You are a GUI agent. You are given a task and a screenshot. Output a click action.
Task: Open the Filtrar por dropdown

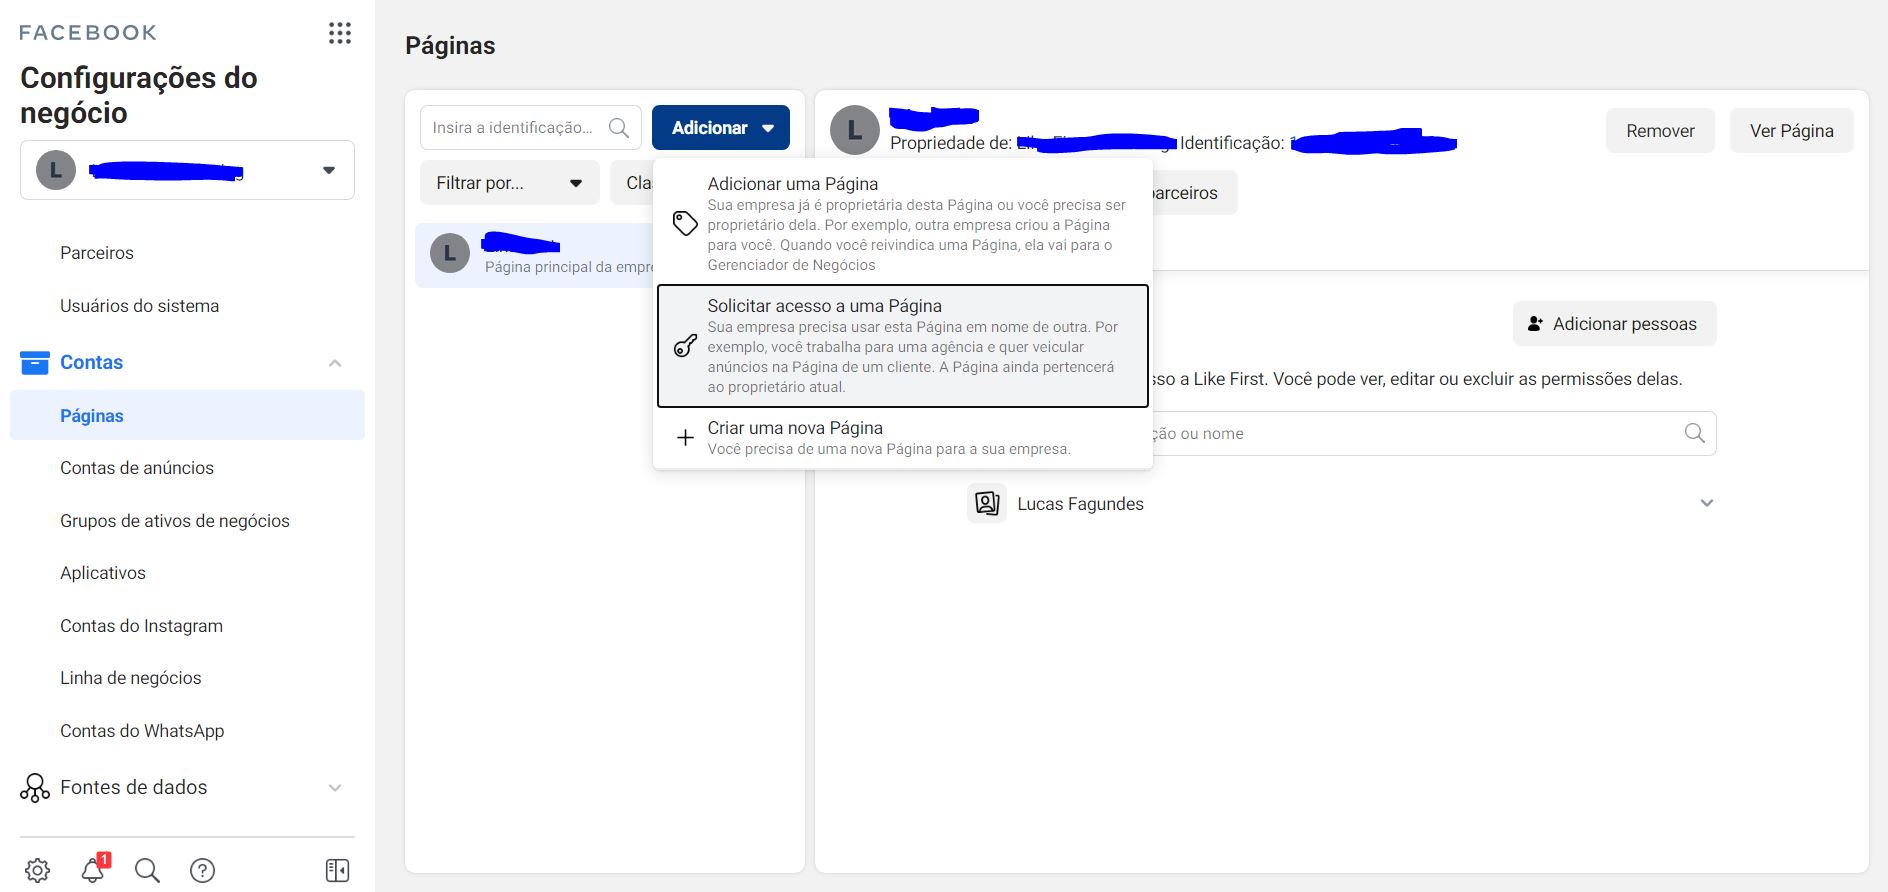click(510, 183)
